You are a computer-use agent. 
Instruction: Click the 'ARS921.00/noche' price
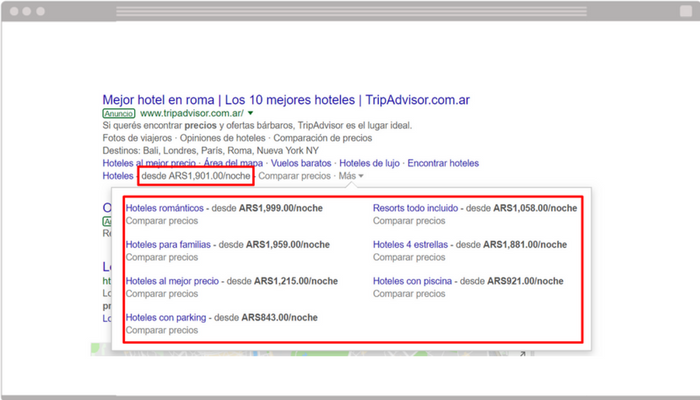[525, 281]
